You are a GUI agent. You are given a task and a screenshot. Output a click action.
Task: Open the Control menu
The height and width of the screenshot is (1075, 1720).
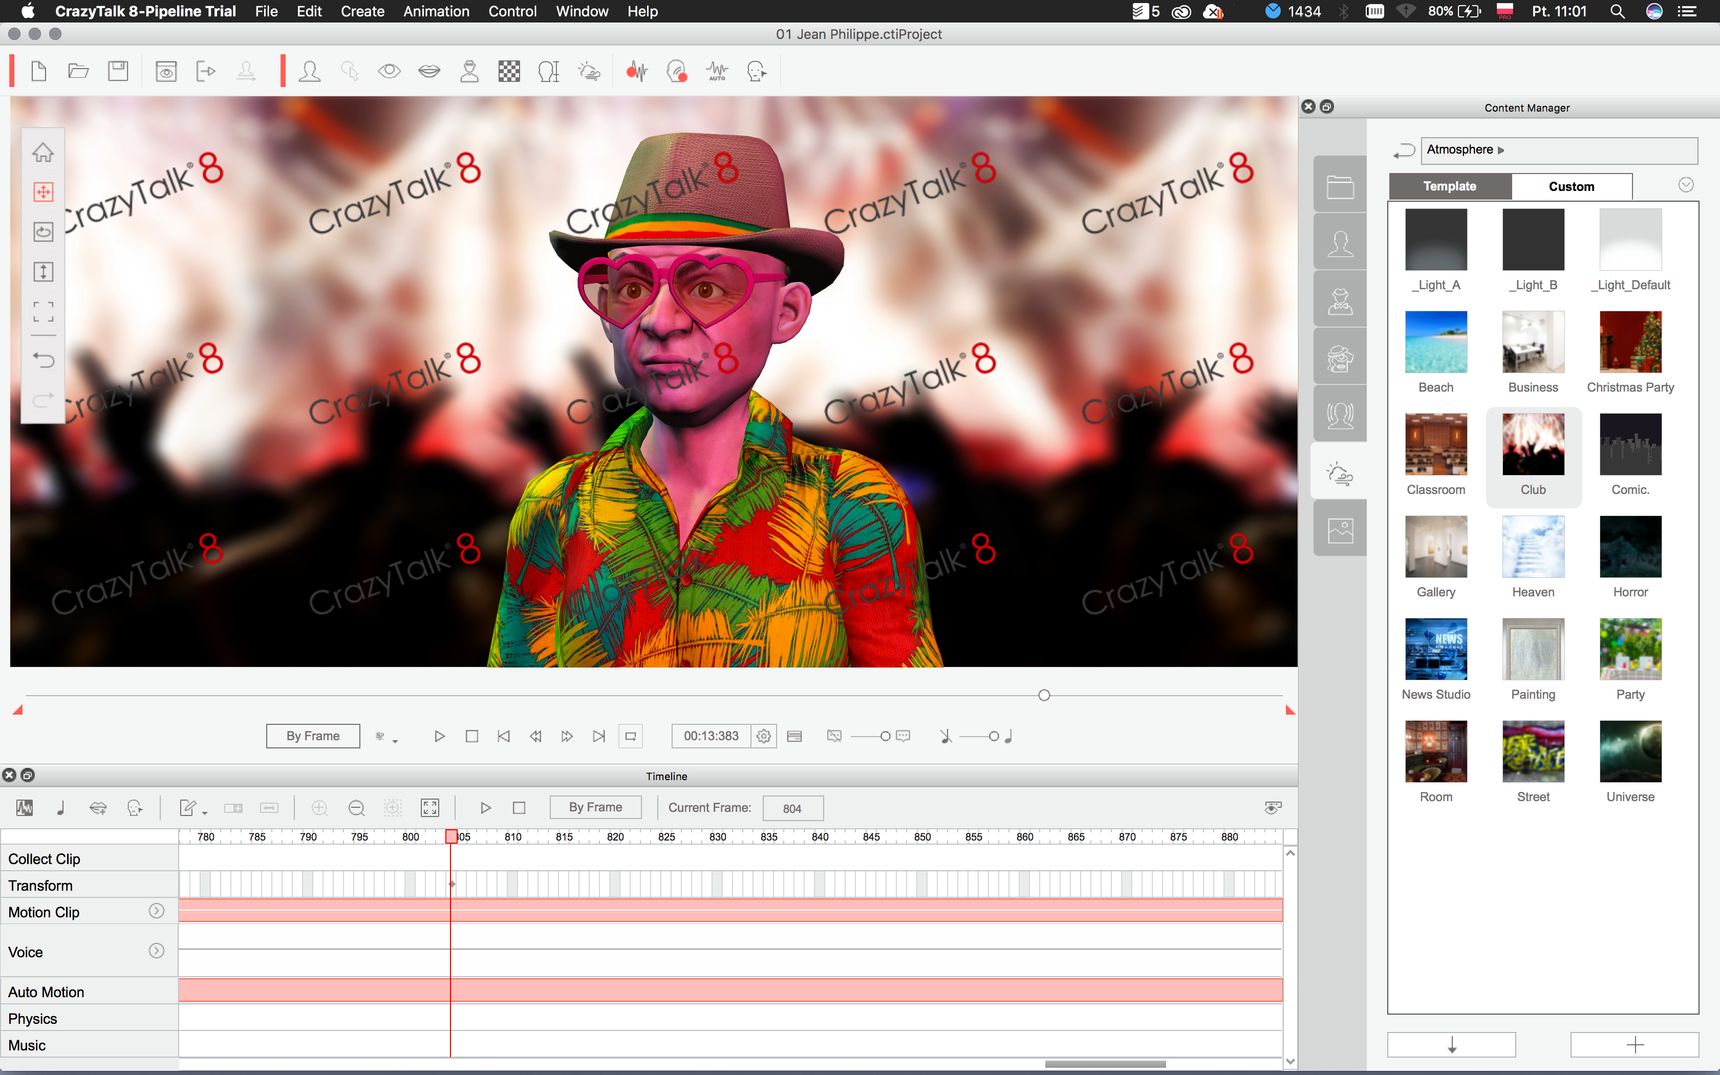coord(513,11)
